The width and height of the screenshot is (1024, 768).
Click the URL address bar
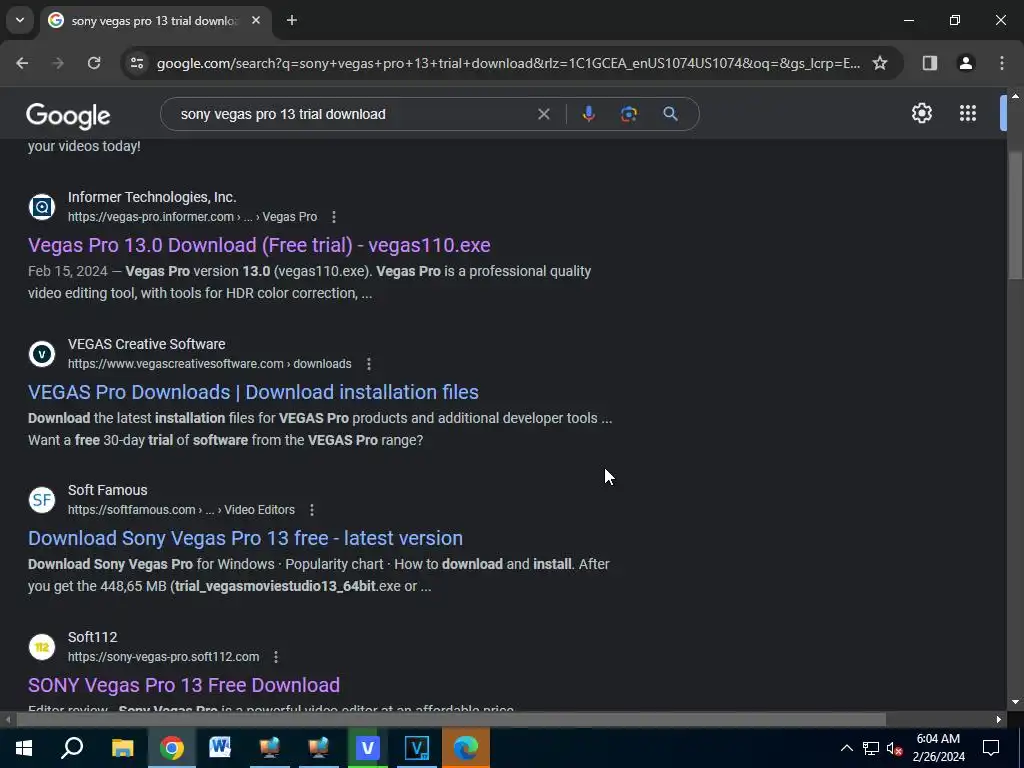pos(508,63)
